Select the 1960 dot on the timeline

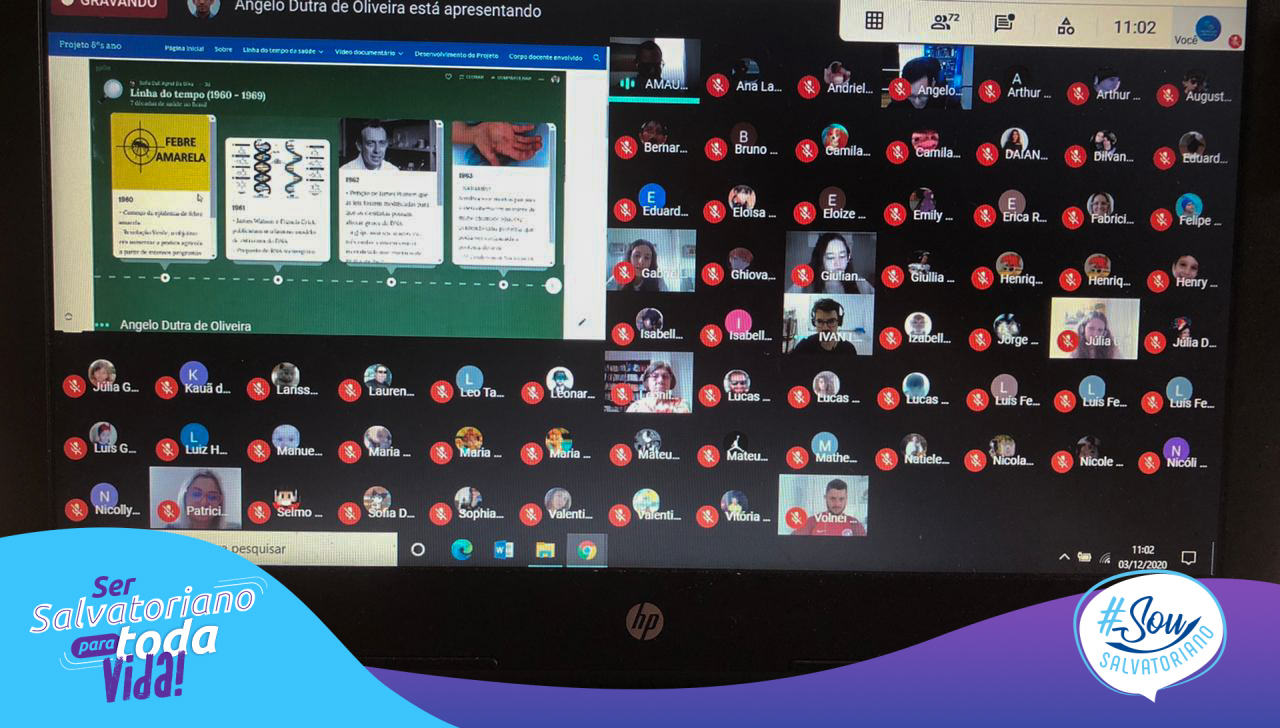165,277
